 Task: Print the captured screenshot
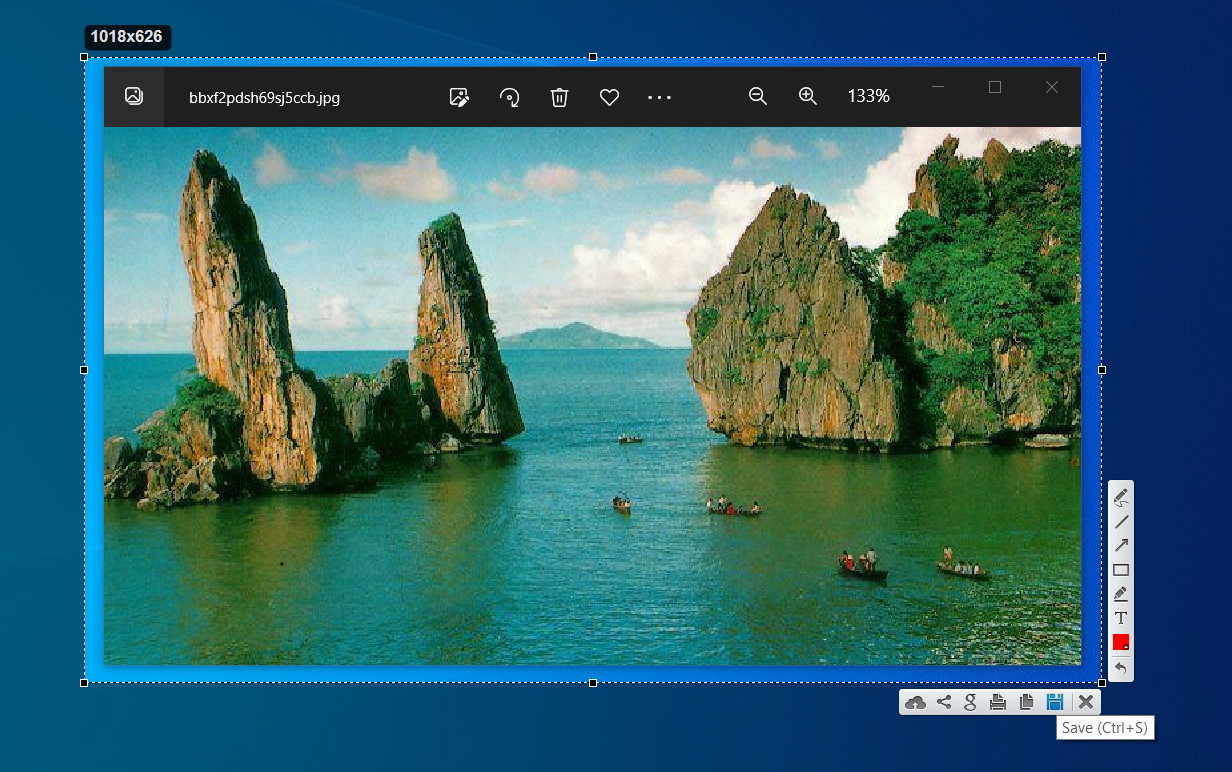pos(998,702)
